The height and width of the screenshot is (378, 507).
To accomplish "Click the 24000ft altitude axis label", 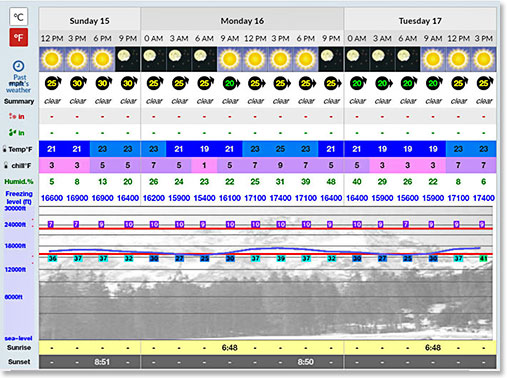I will coord(15,225).
